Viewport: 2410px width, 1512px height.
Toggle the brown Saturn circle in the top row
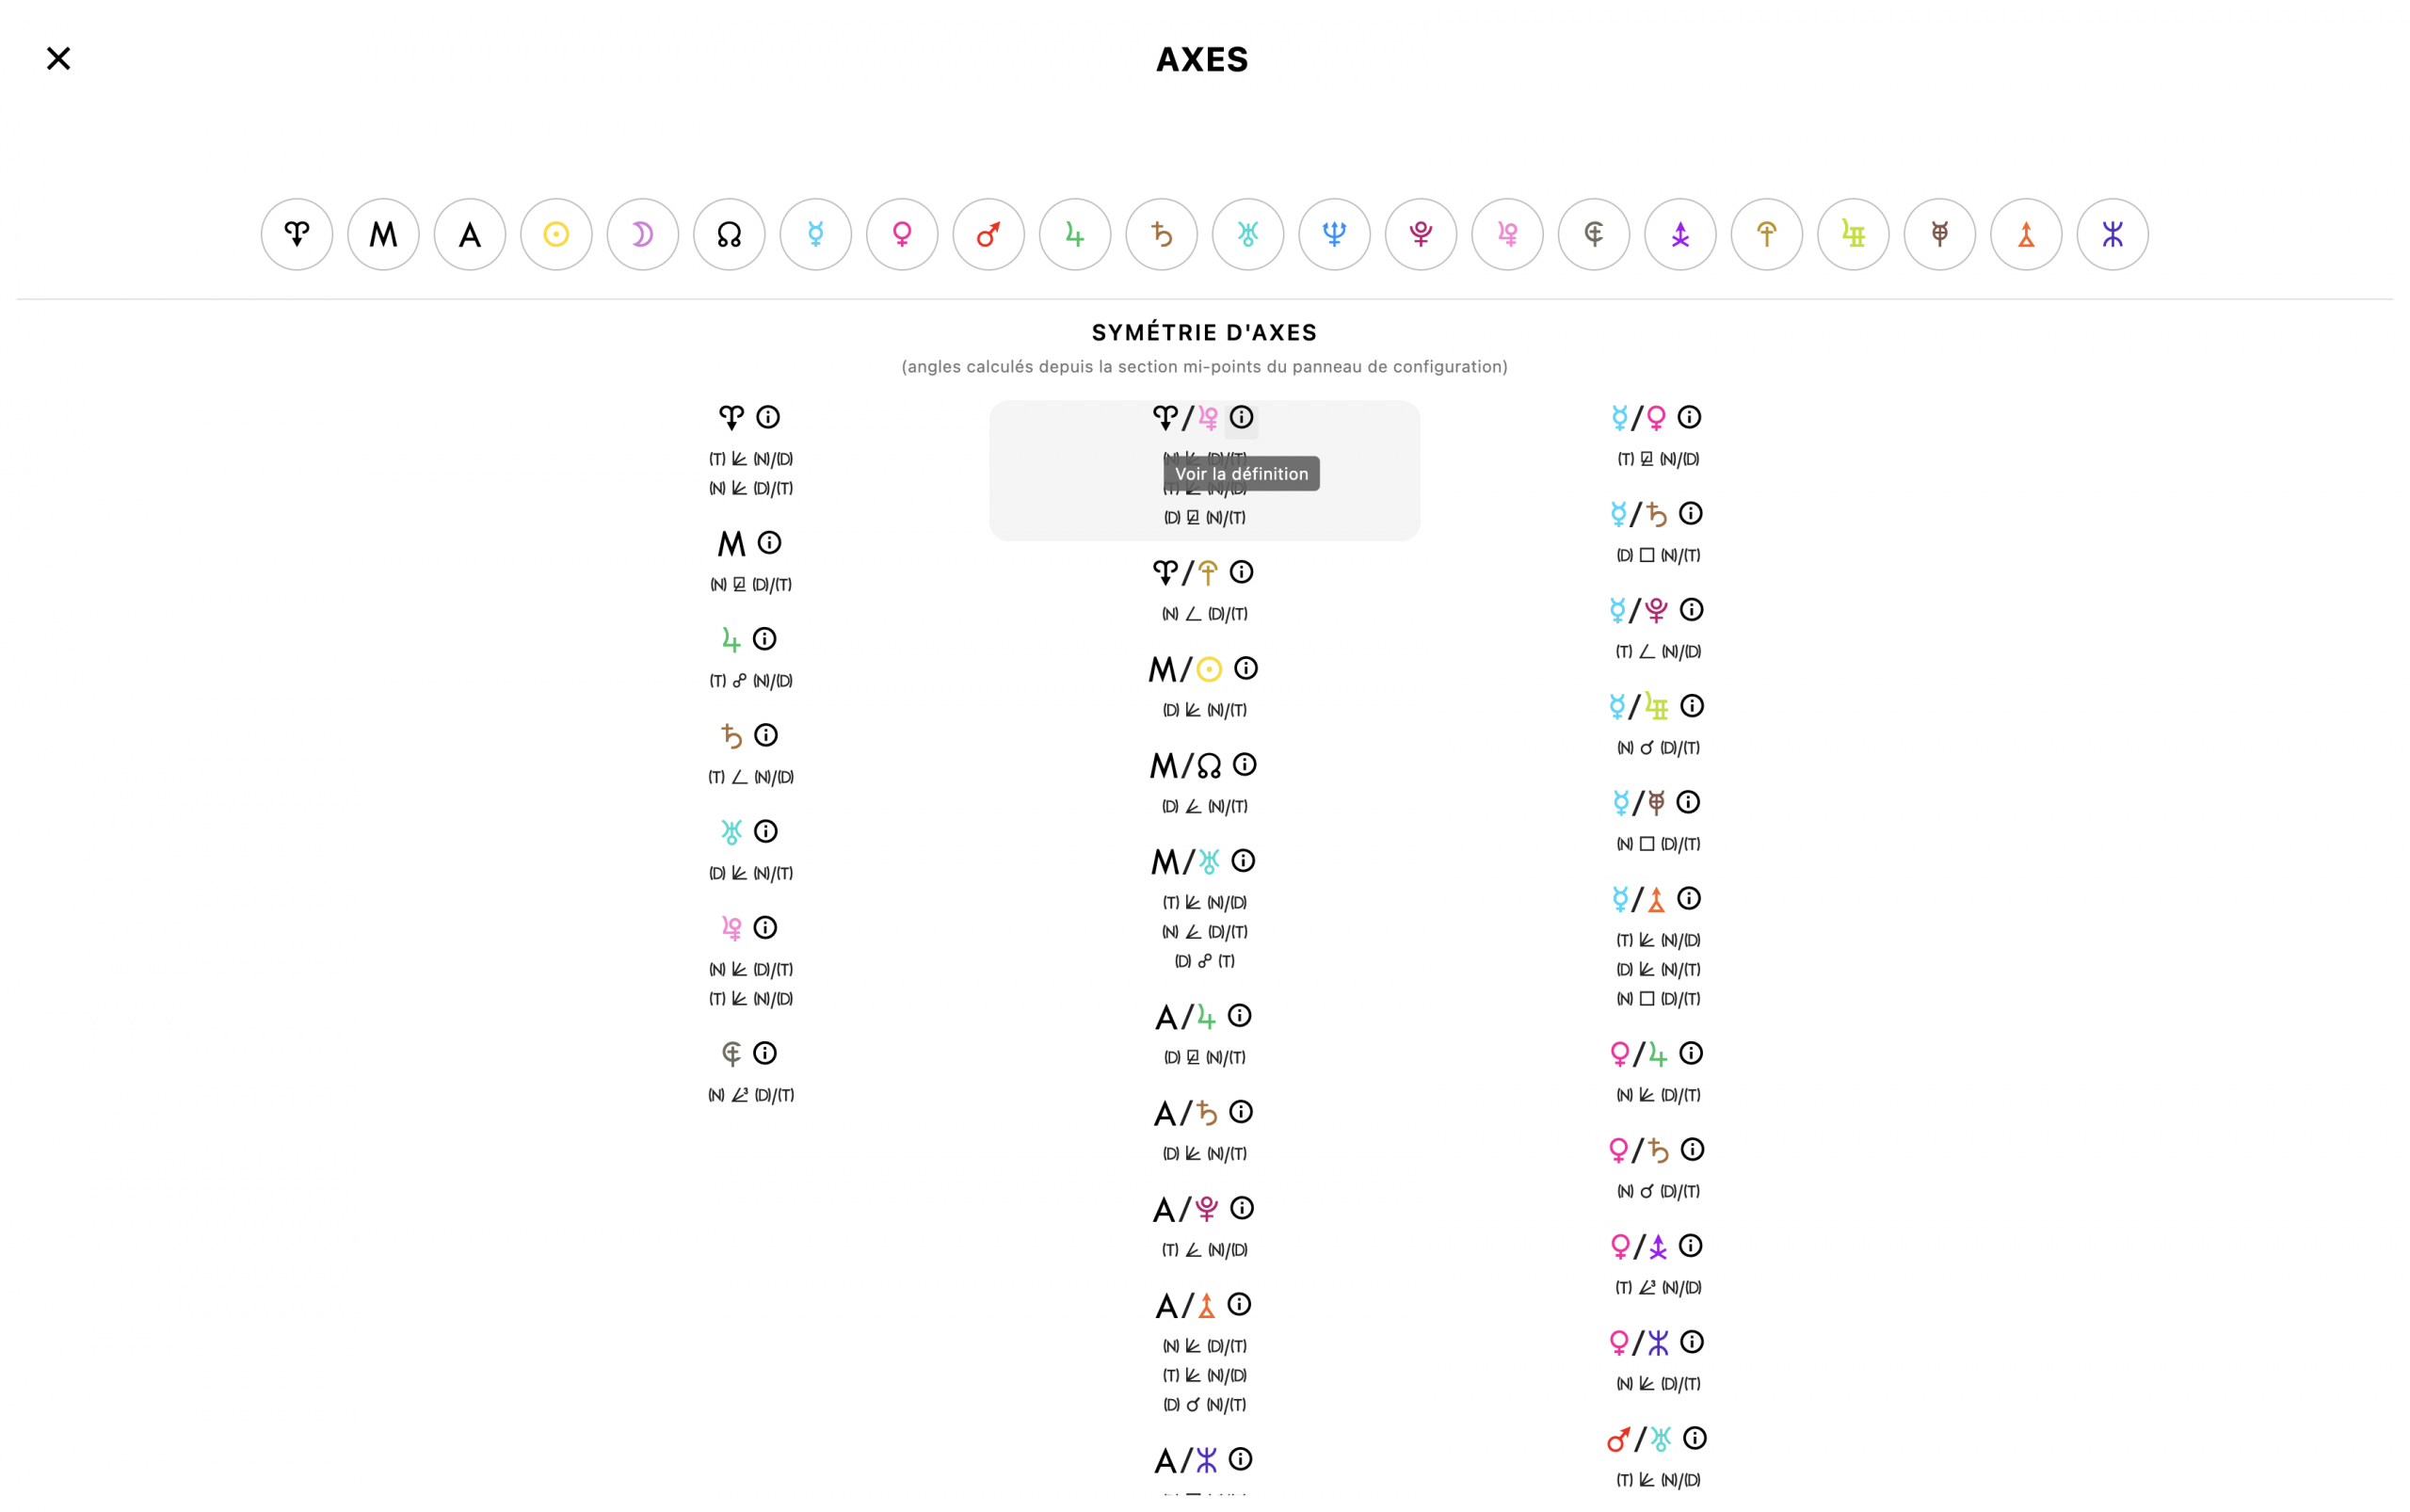pyautogui.click(x=1161, y=234)
